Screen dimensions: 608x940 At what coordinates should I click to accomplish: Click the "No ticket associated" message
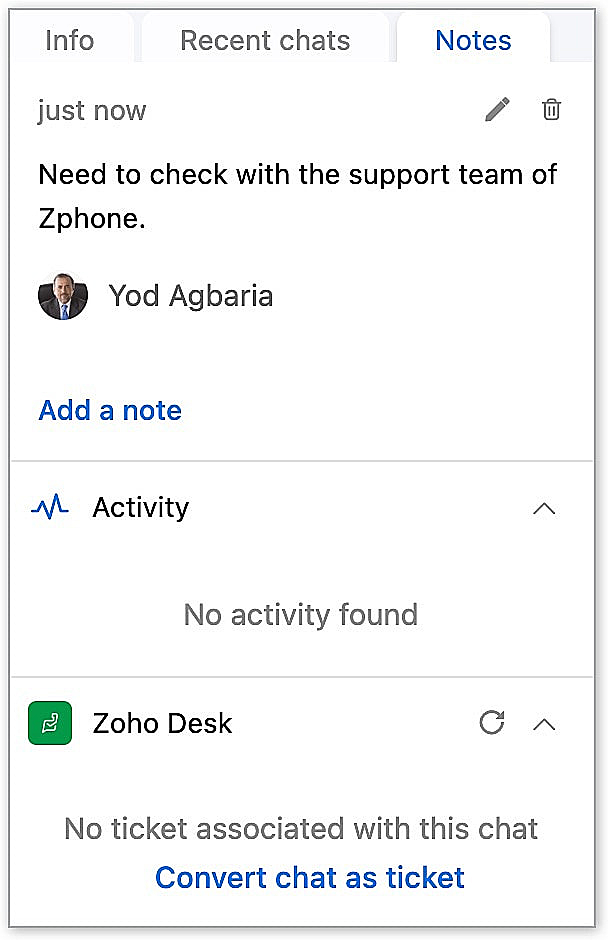301,828
